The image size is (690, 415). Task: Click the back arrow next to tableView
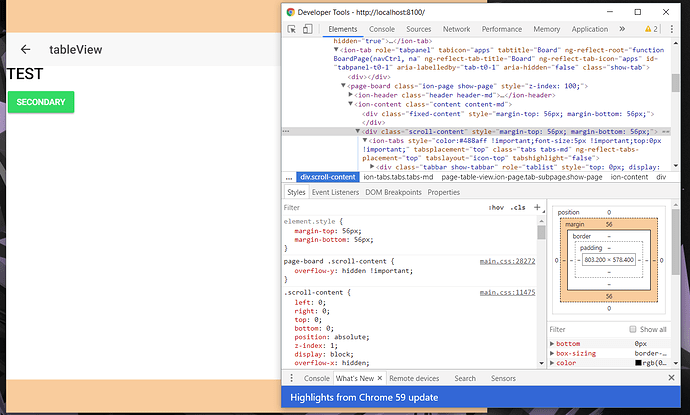tap(26, 49)
